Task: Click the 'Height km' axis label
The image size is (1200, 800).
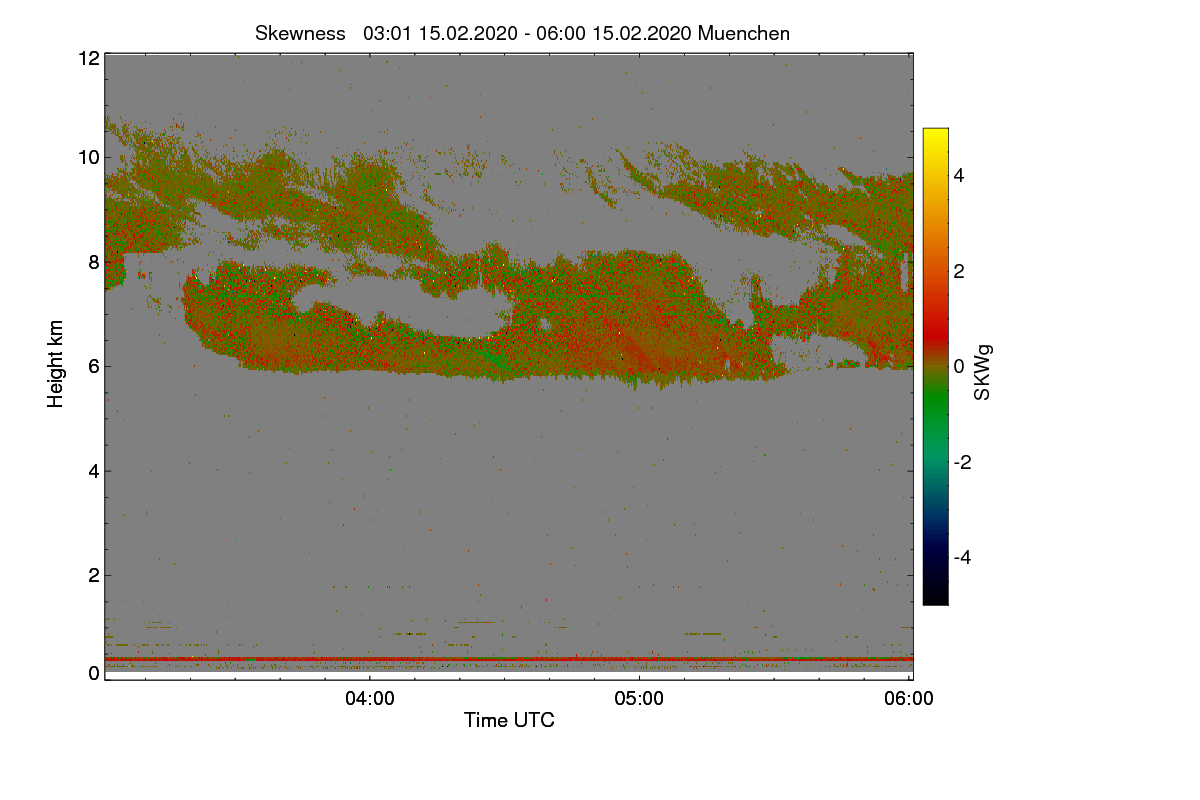Action: point(56,364)
